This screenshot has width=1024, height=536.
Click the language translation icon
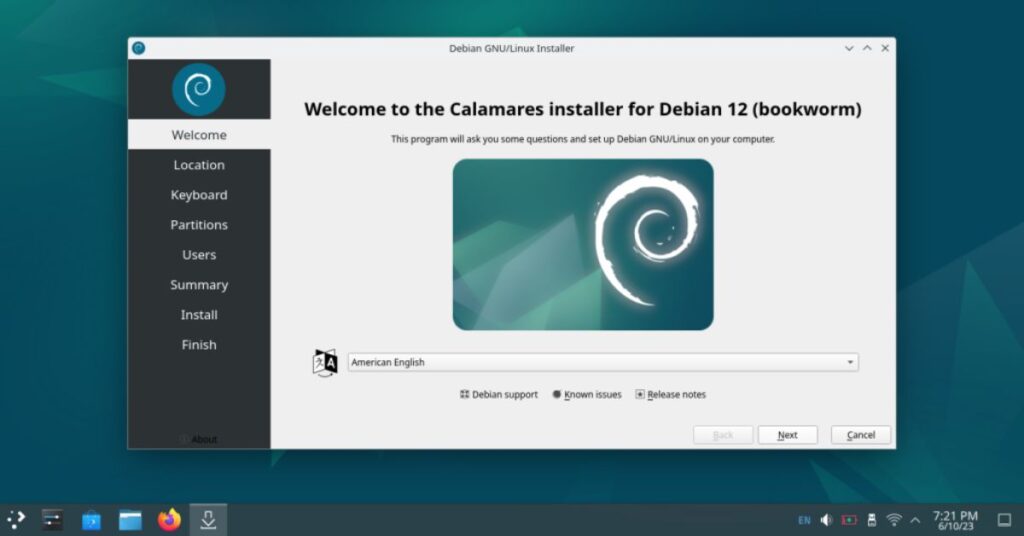click(x=325, y=362)
